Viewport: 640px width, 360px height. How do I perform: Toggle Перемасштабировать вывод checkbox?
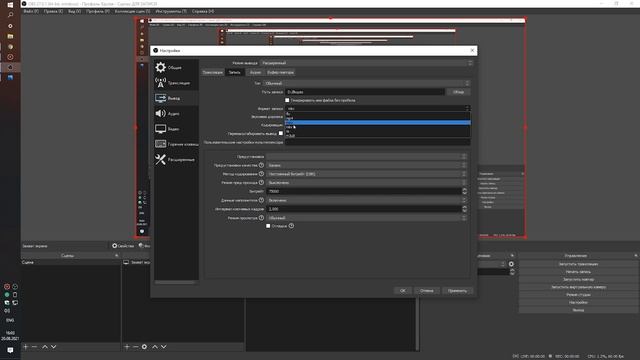pos(280,133)
